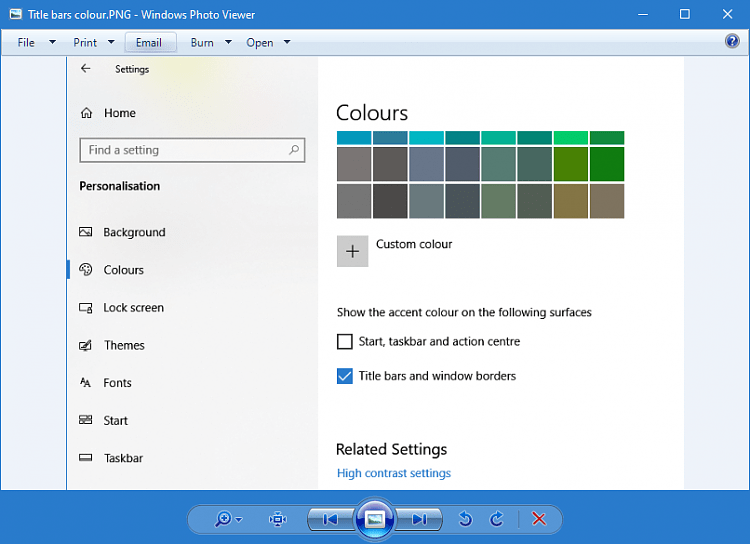Click the Settings title text

tap(132, 69)
